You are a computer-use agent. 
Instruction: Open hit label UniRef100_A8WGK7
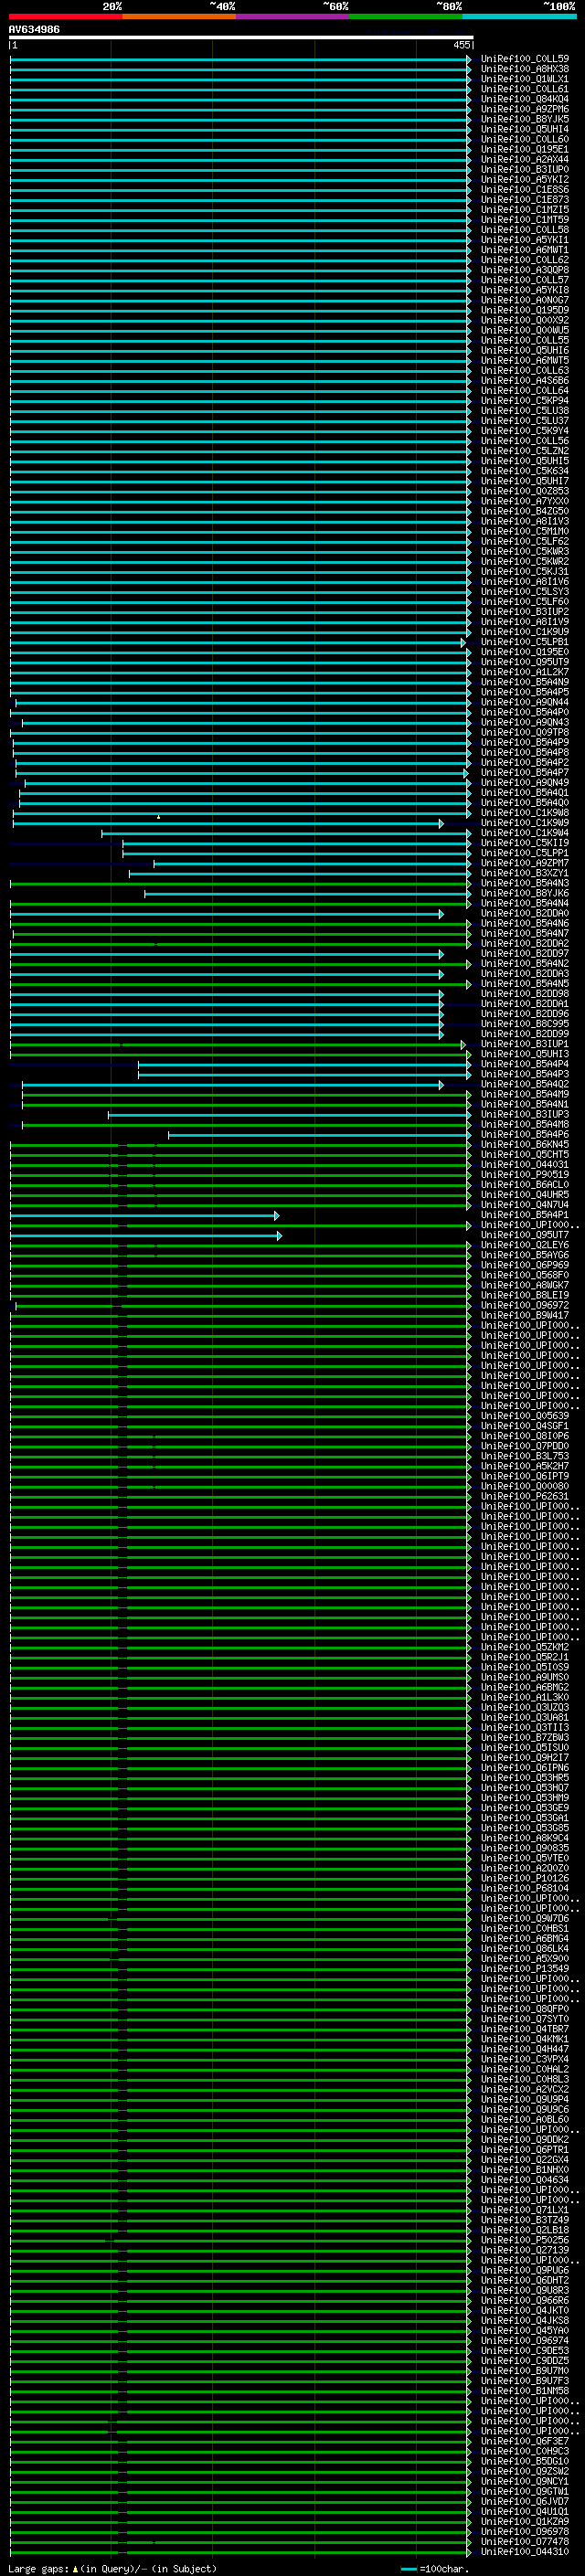point(525,1285)
